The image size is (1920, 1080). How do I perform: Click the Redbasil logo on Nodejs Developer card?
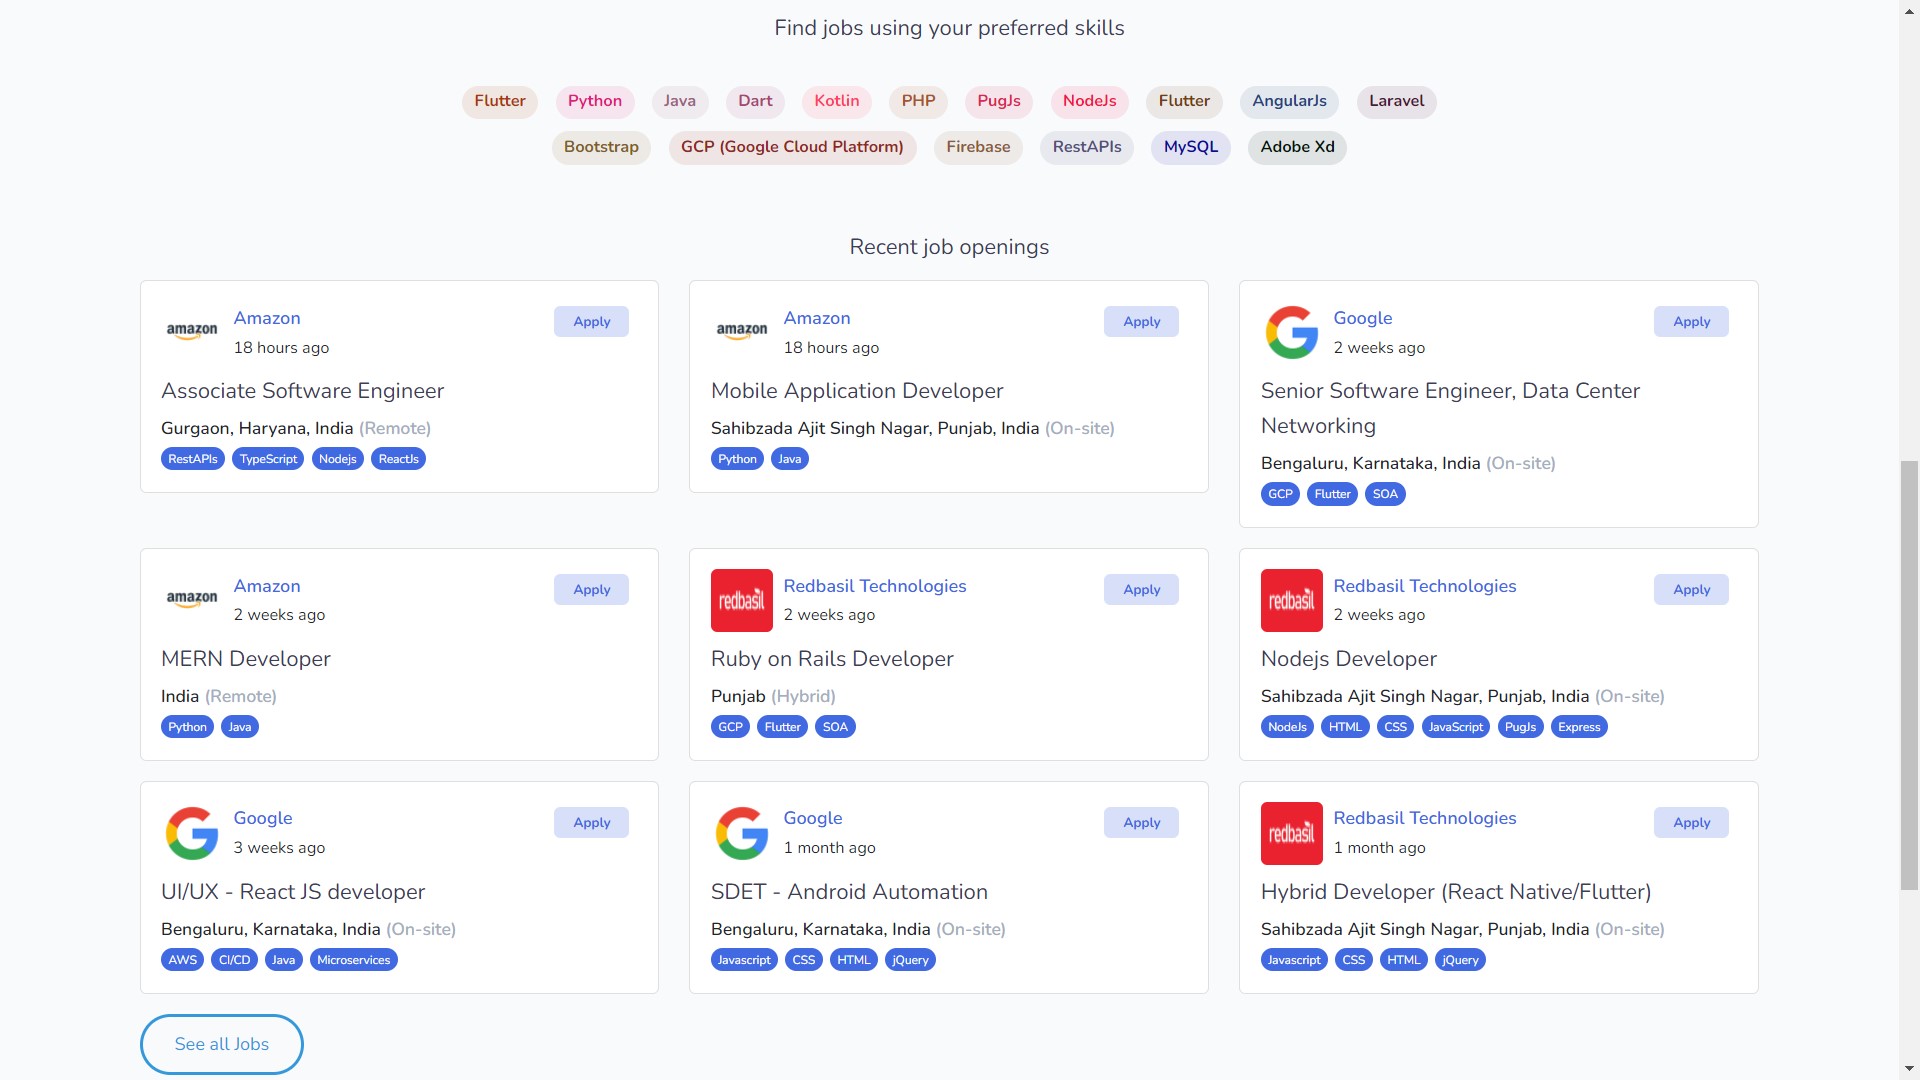coord(1291,600)
